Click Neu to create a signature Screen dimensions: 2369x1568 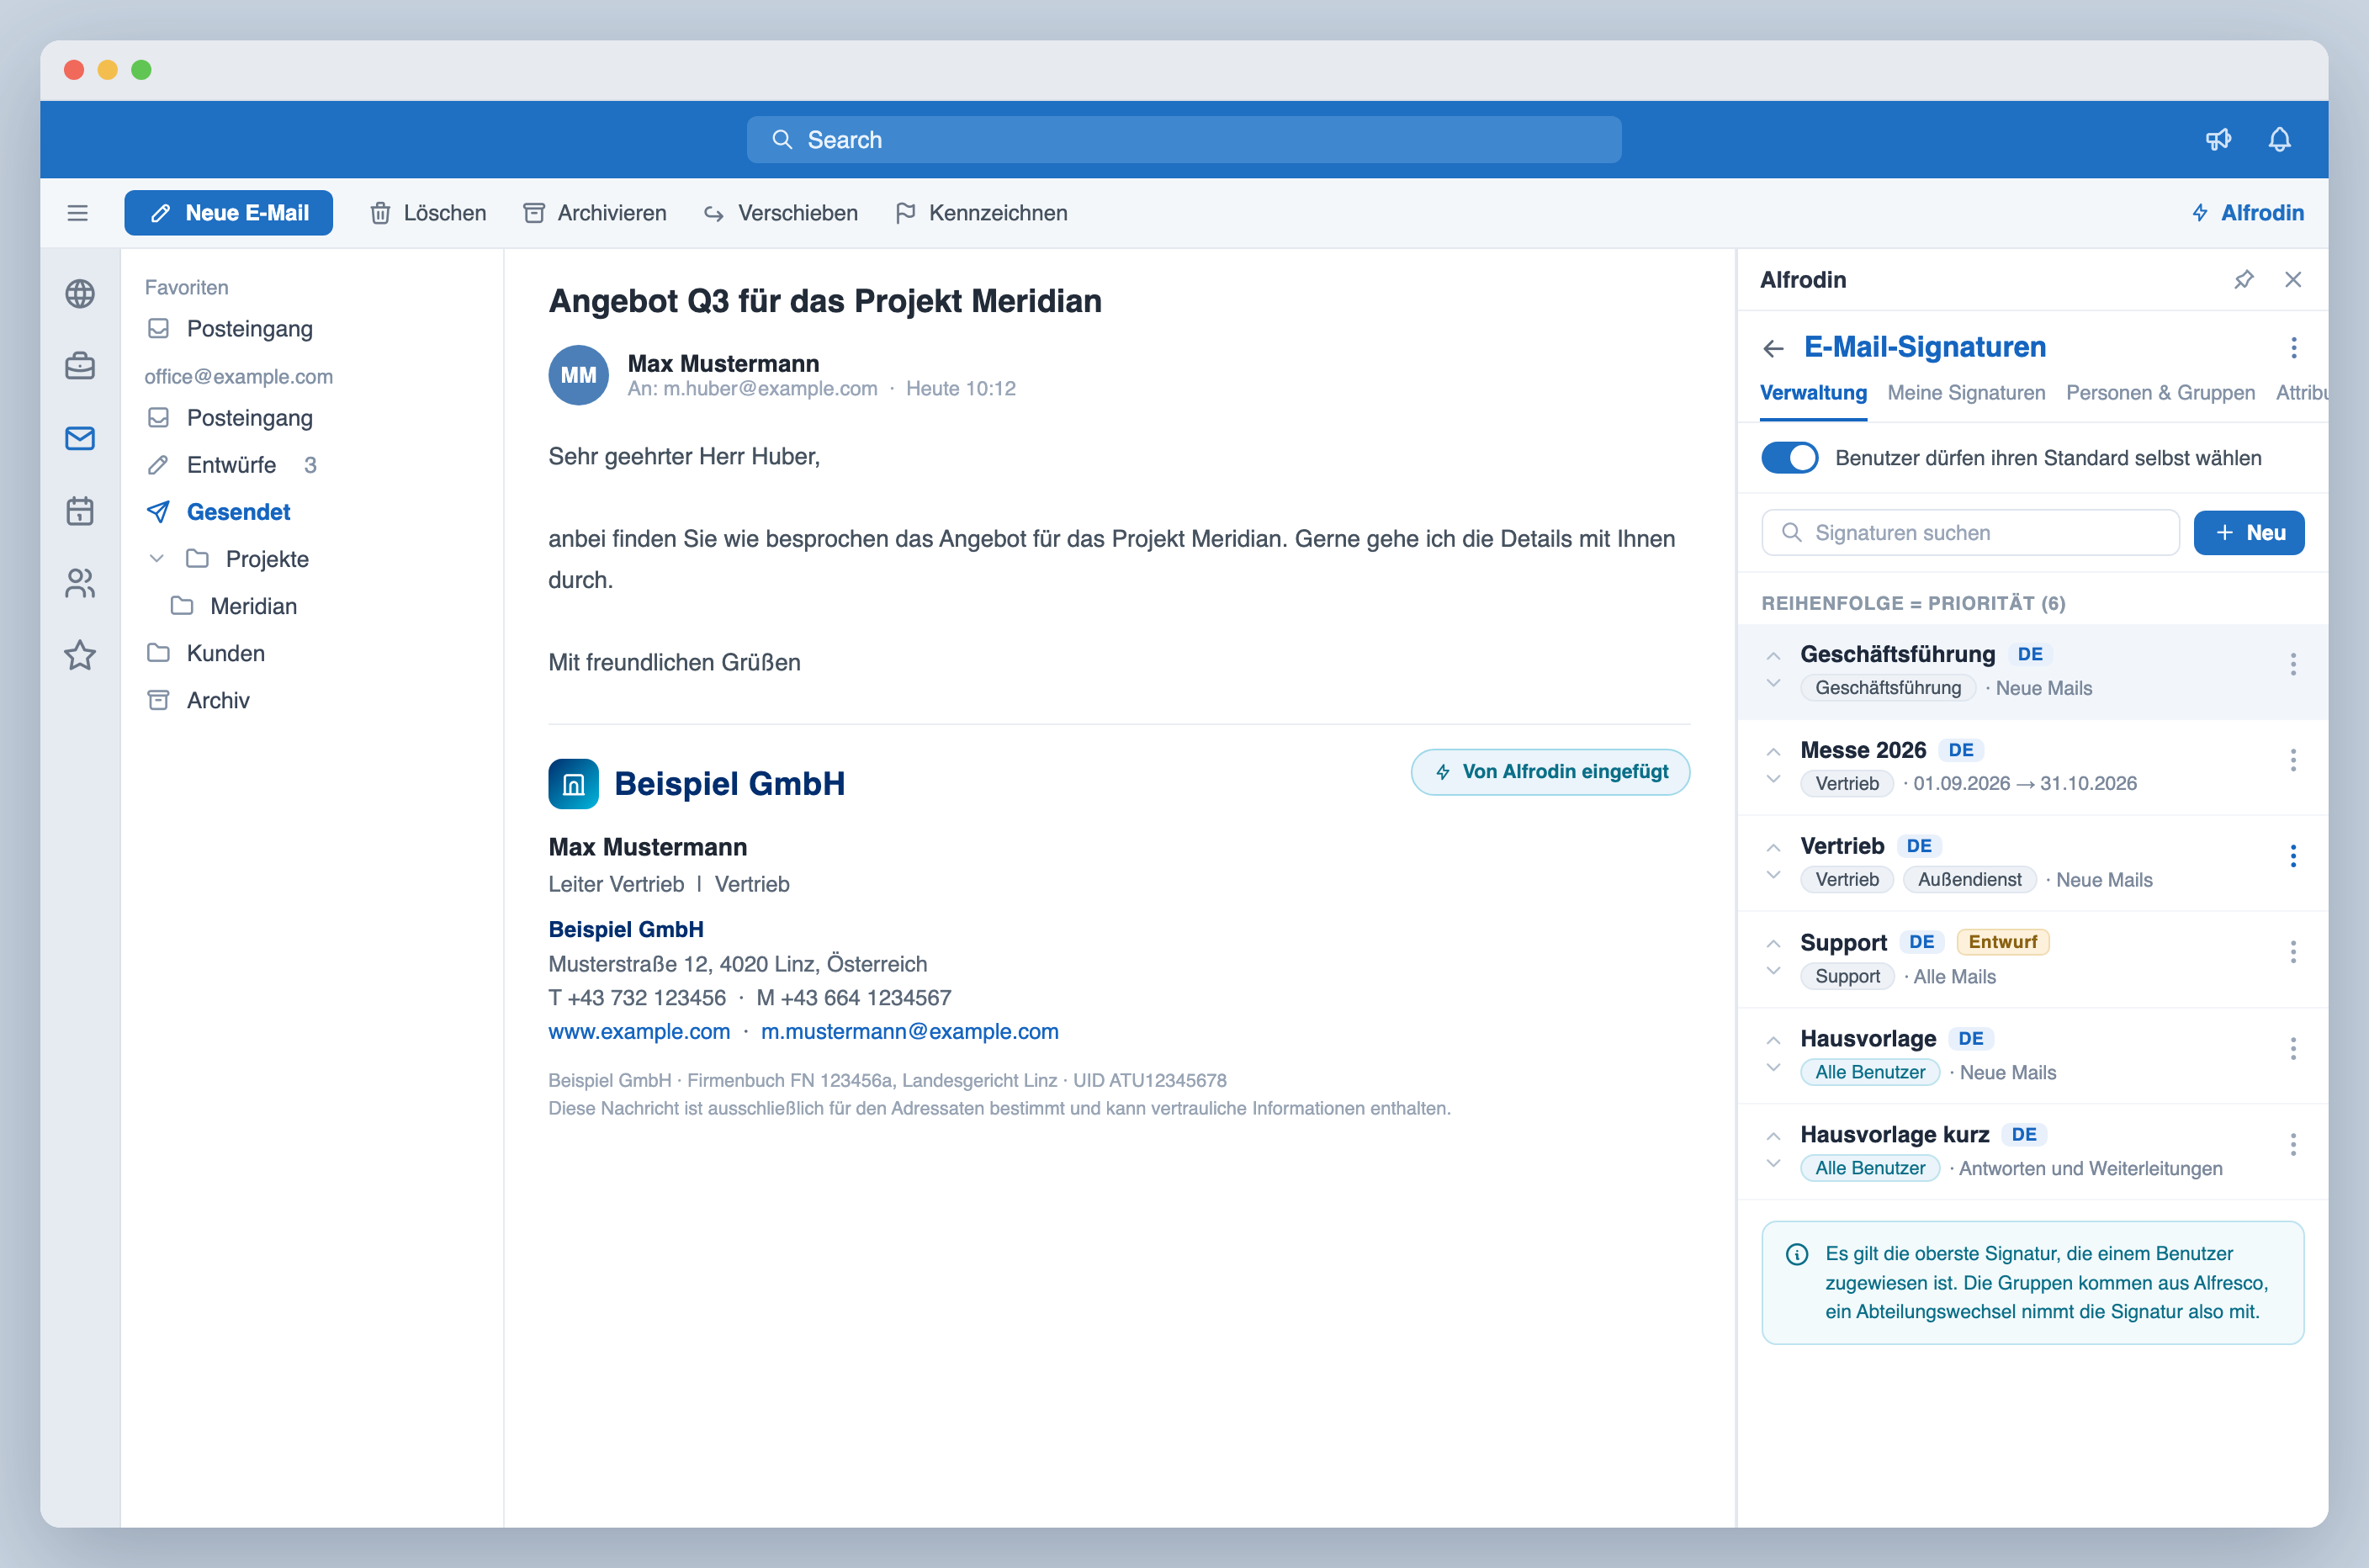[x=2248, y=533]
